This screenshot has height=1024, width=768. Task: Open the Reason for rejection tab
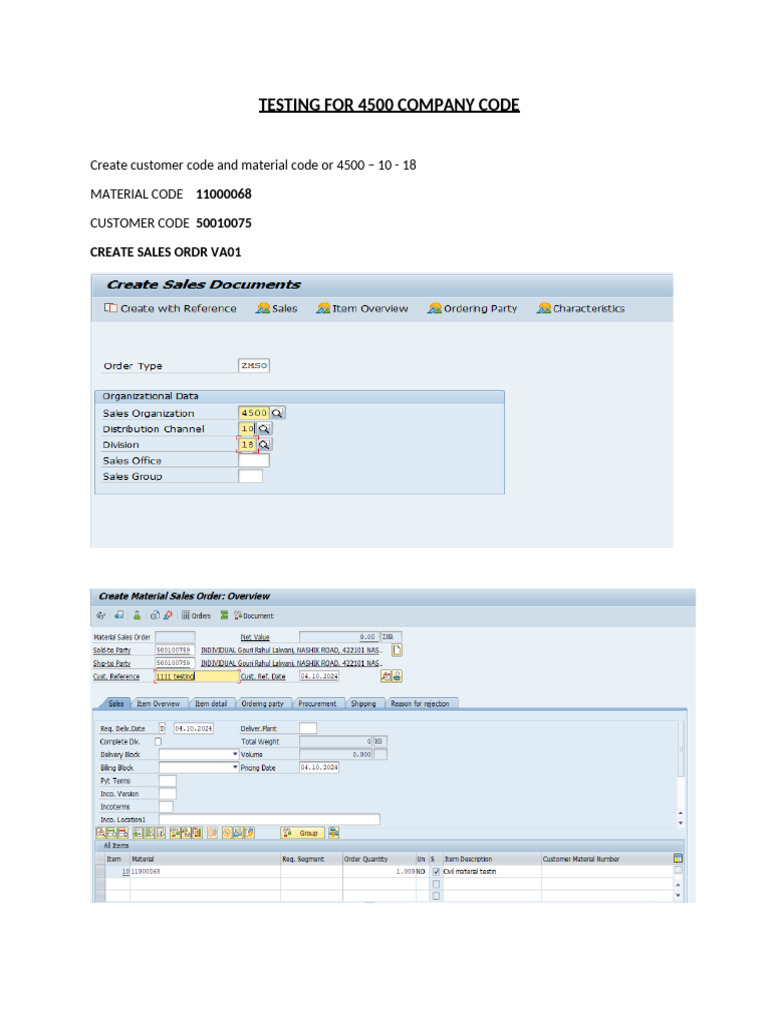tap(420, 703)
